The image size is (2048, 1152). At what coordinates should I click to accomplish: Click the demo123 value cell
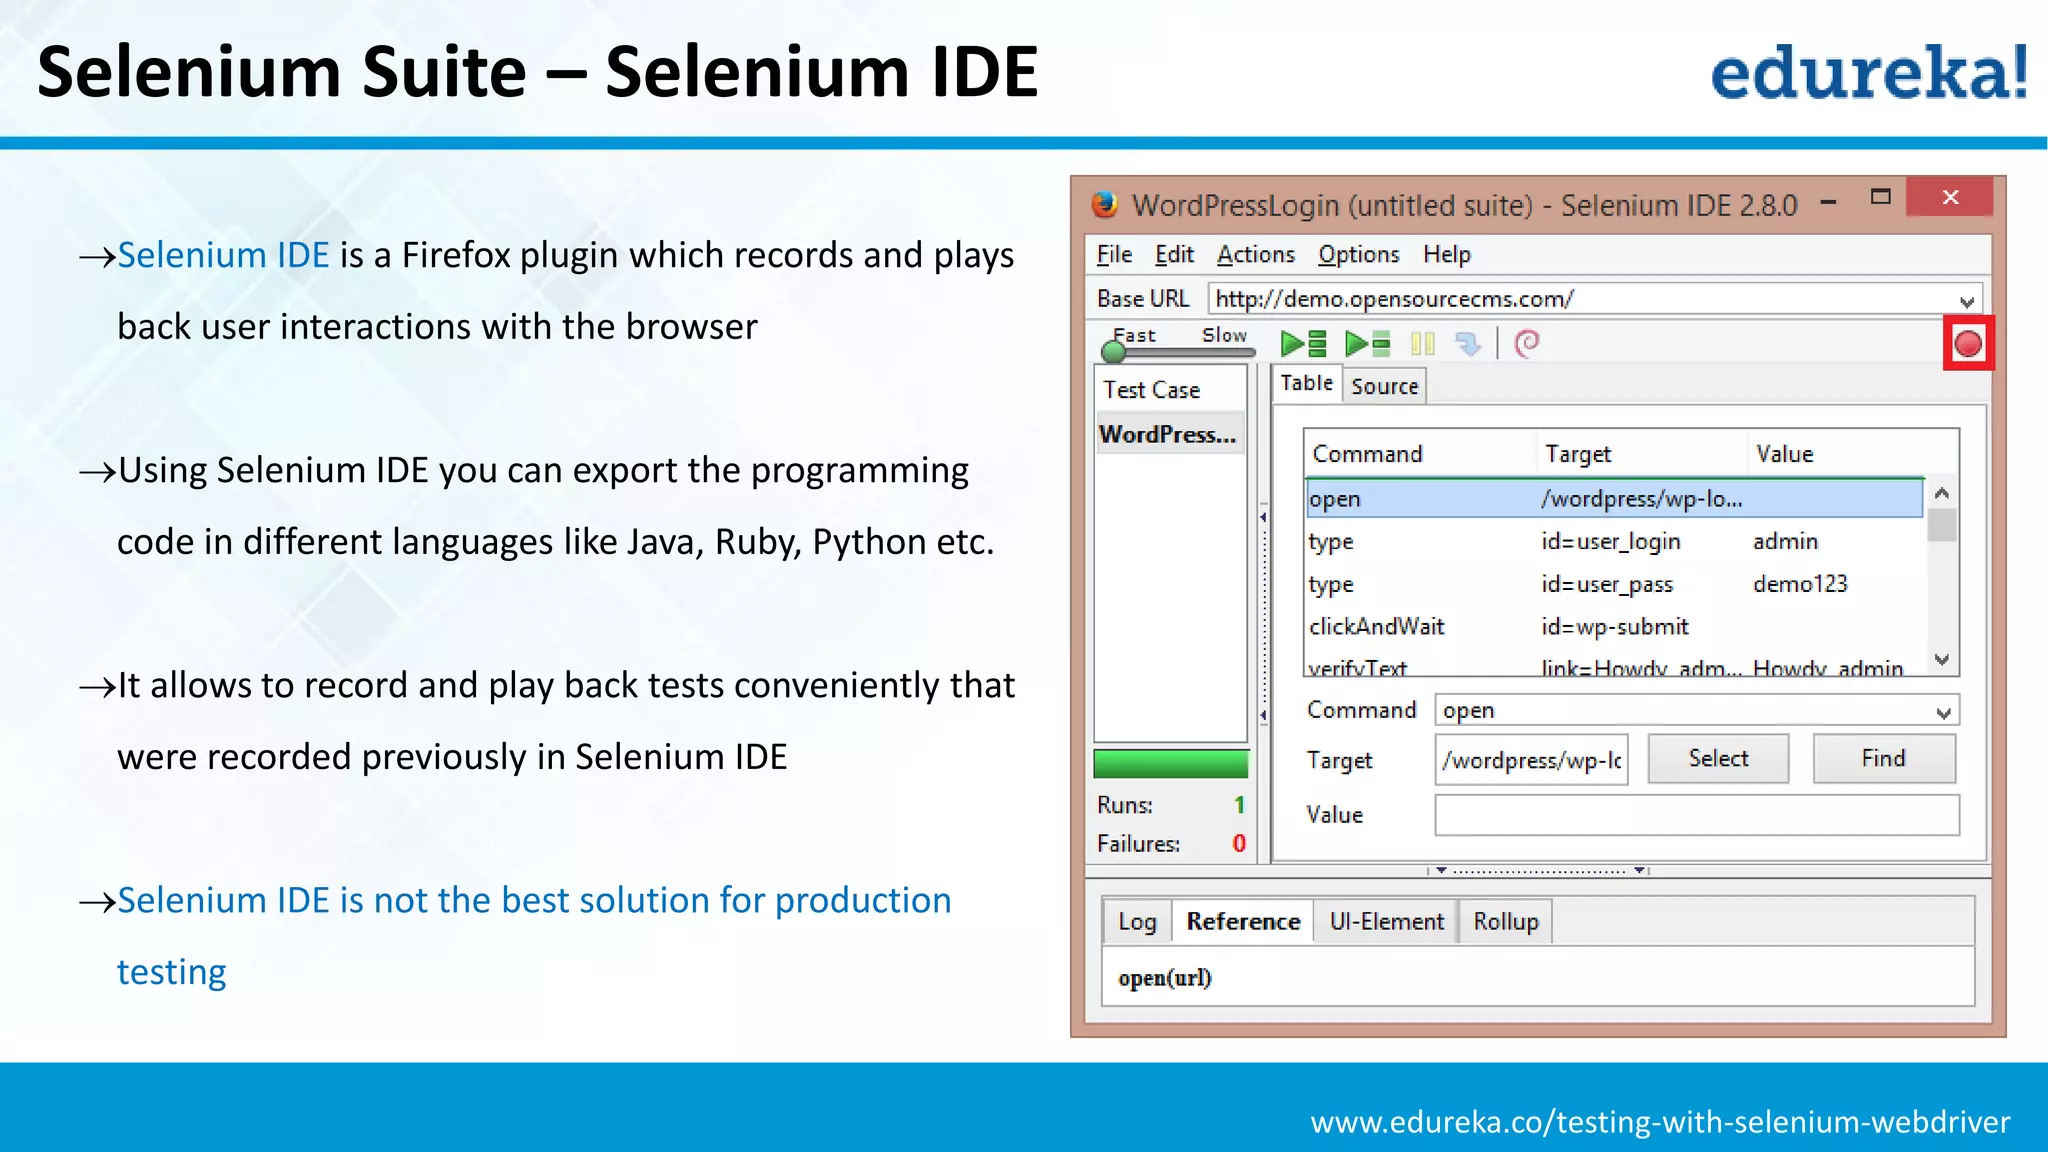[x=1800, y=584]
